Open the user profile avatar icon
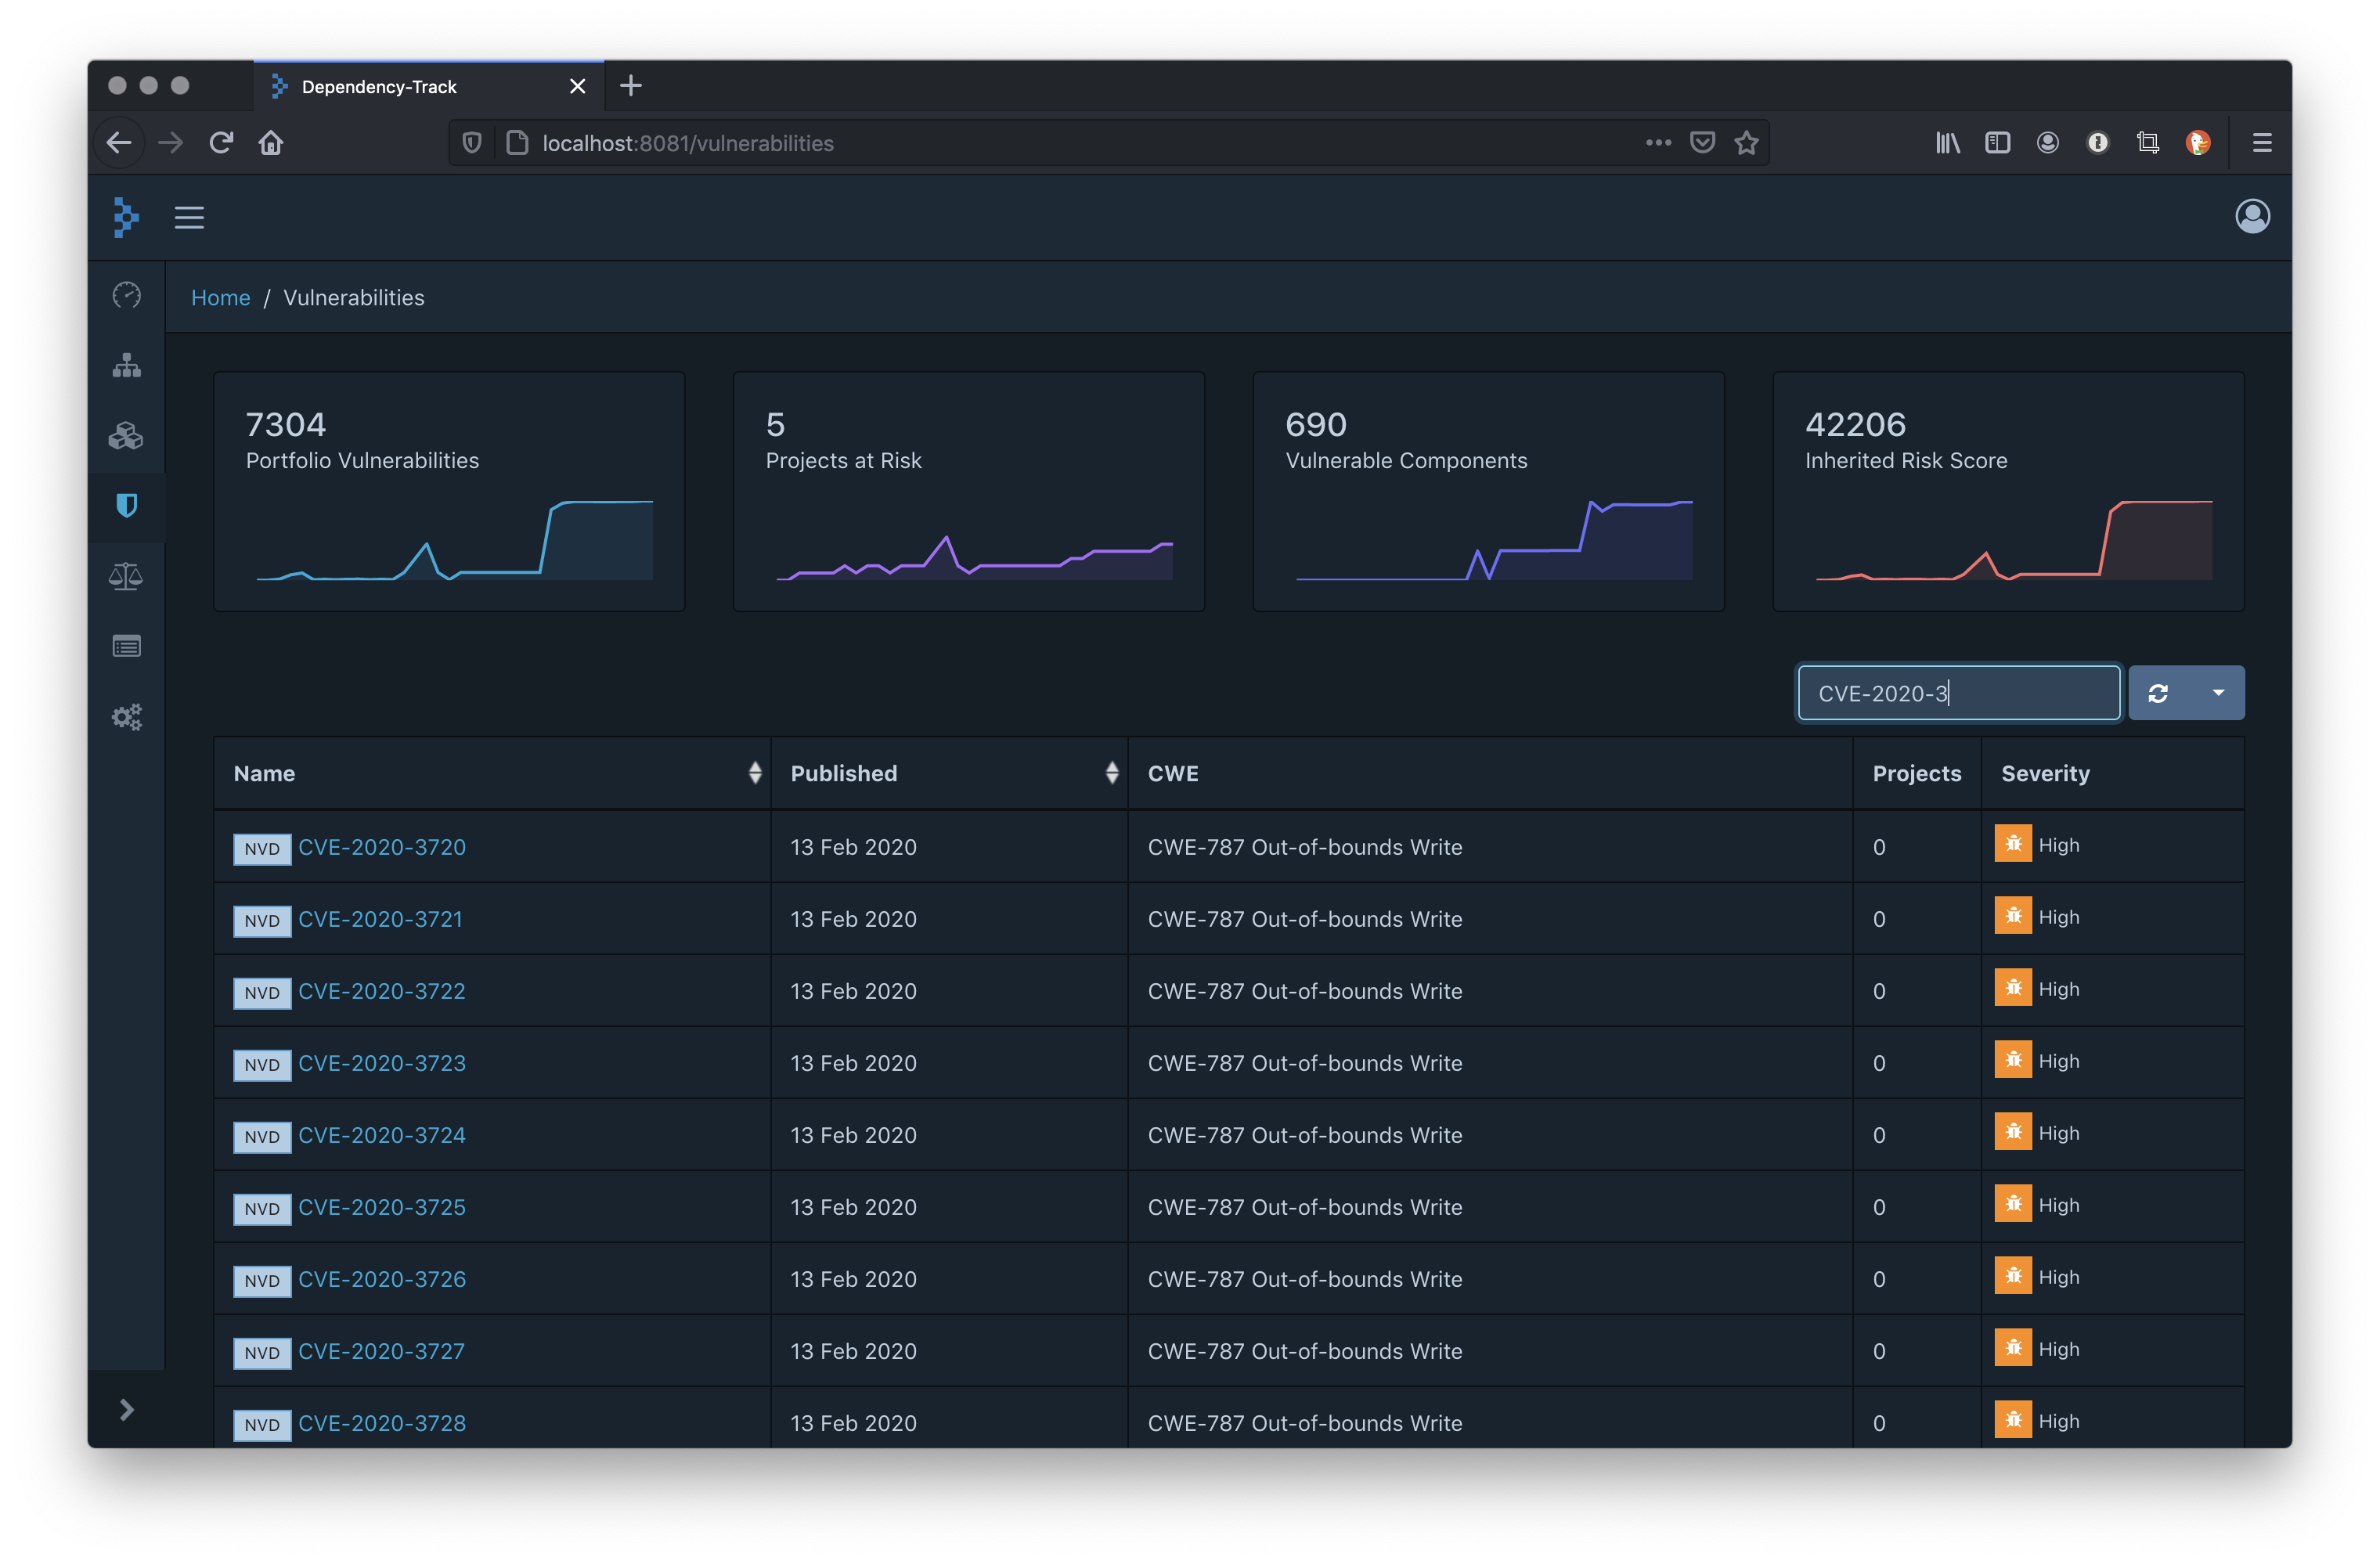2380x1564 pixels. pos(2252,216)
